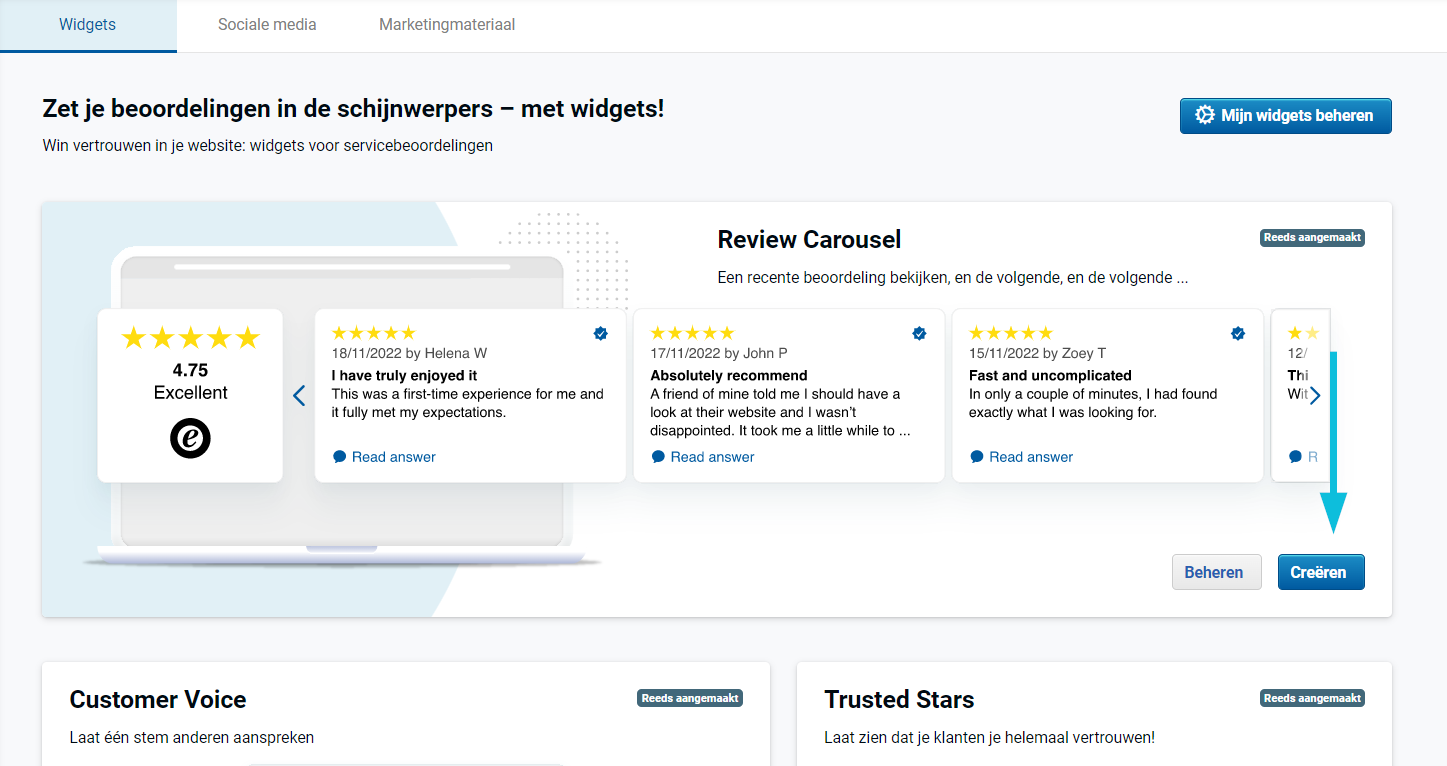
Task: Click the Trusted Stars widget heading
Action: 899,699
